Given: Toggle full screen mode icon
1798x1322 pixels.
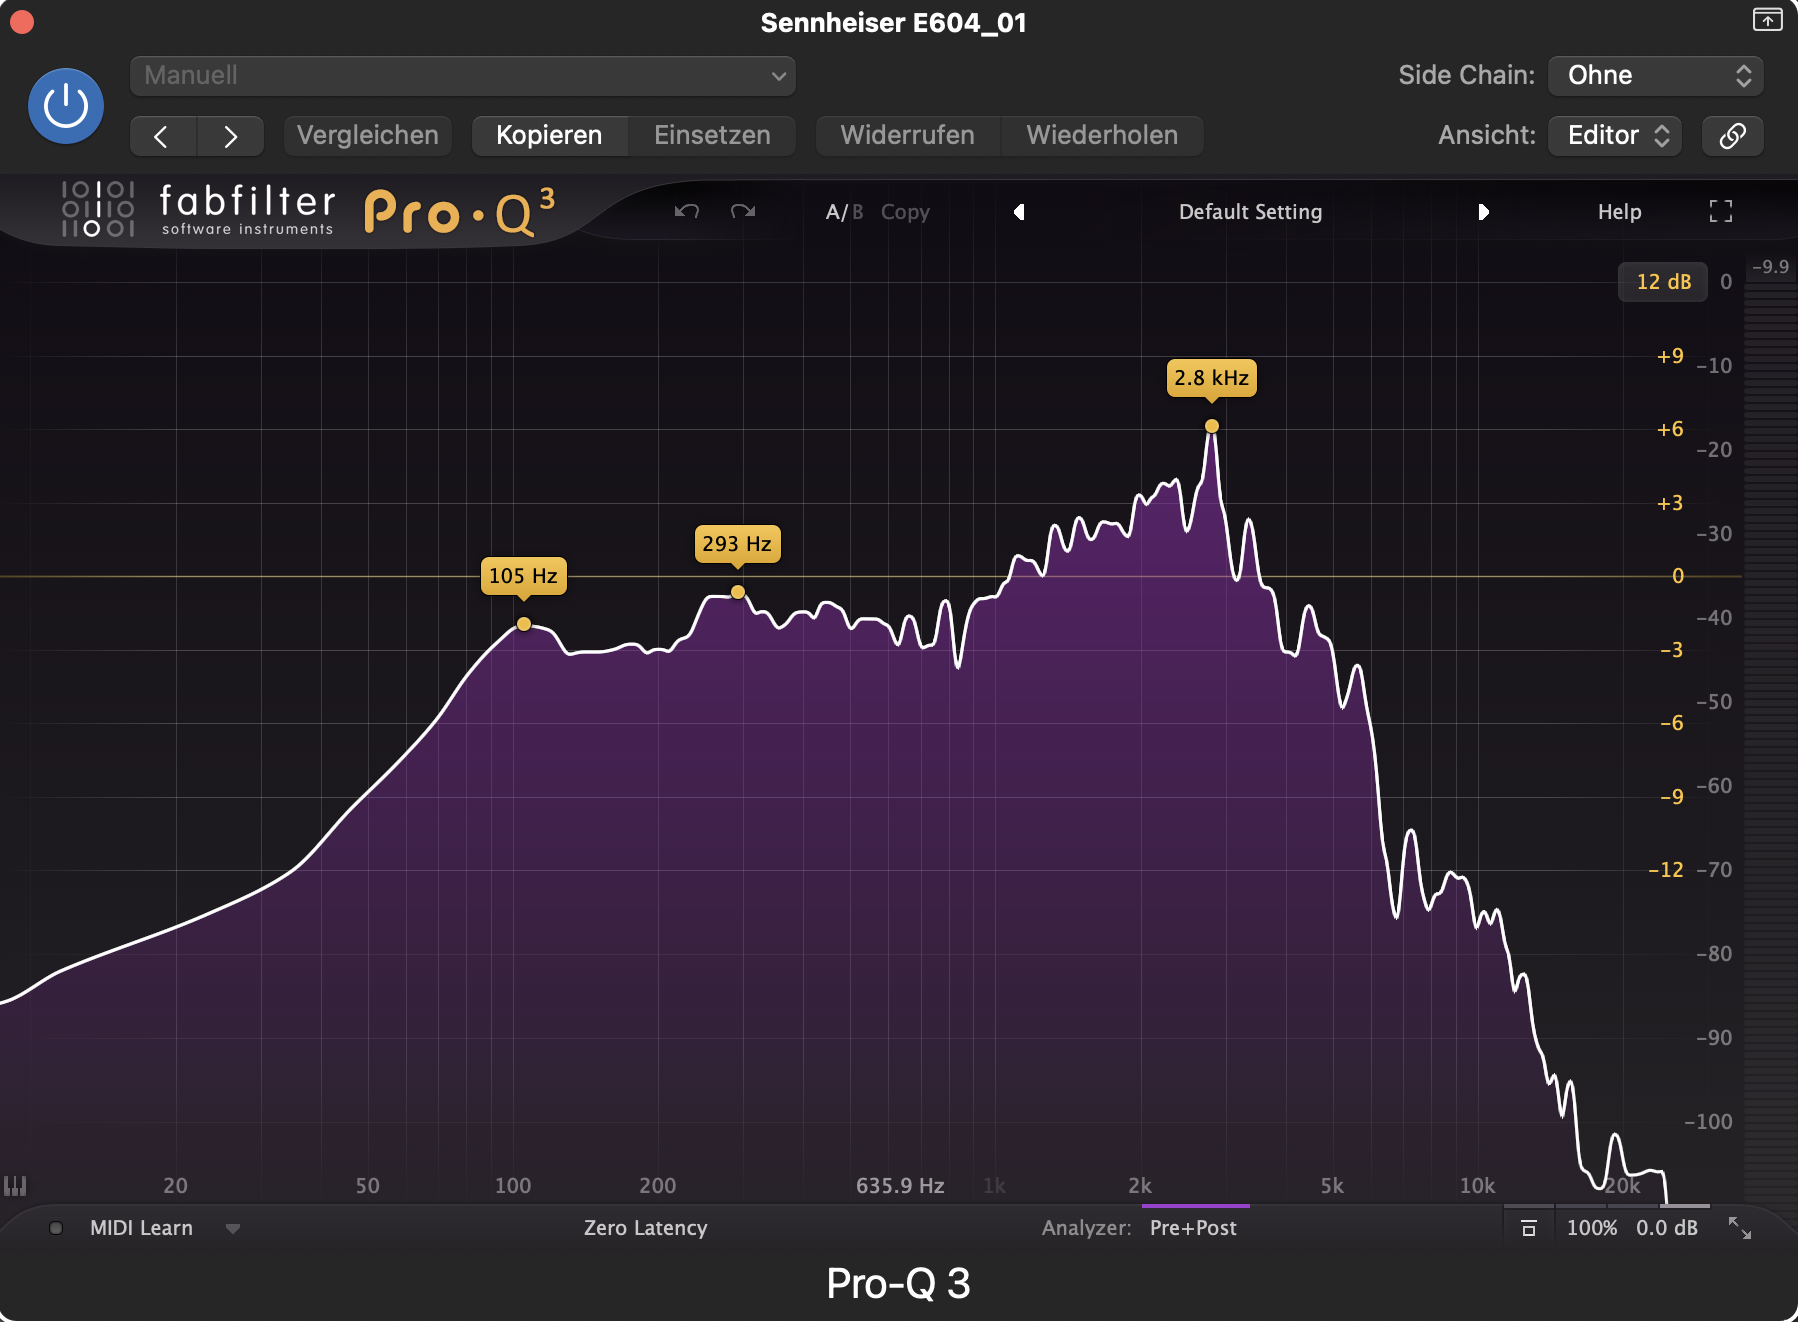Looking at the screenshot, I should [1720, 211].
